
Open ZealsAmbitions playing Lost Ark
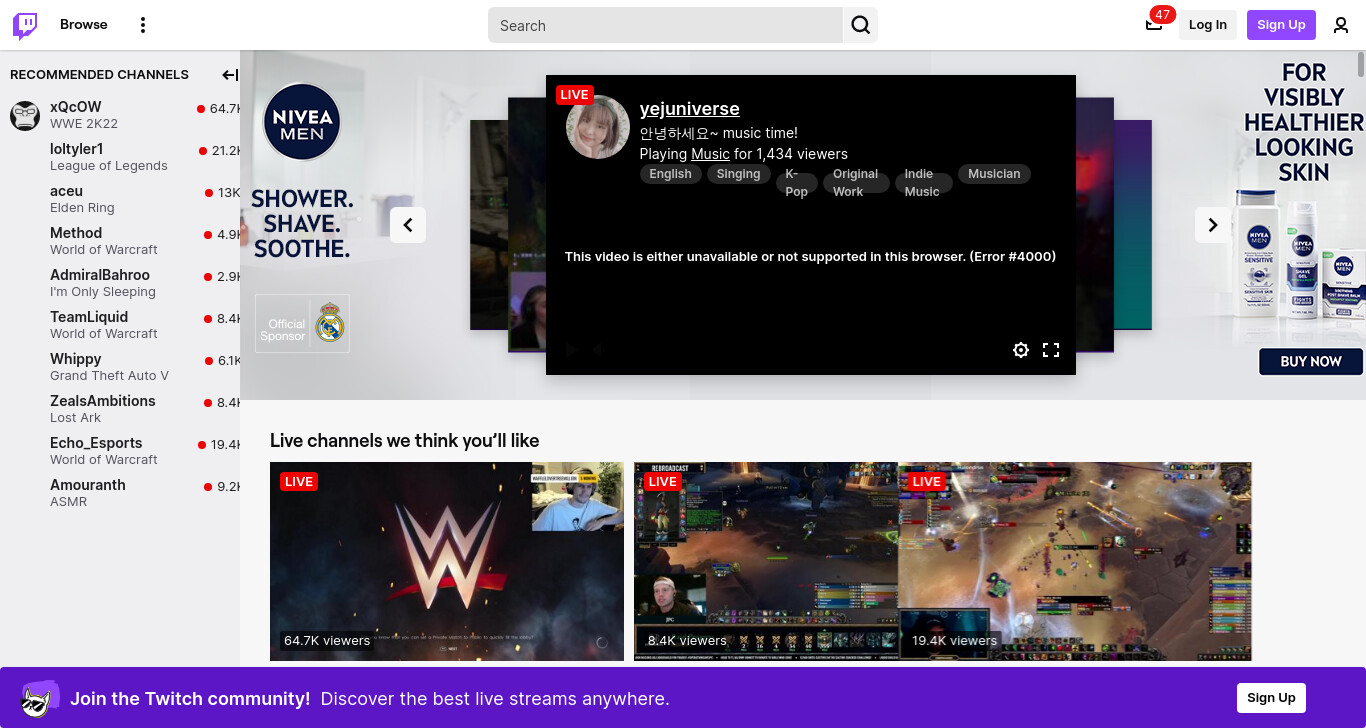[120, 409]
